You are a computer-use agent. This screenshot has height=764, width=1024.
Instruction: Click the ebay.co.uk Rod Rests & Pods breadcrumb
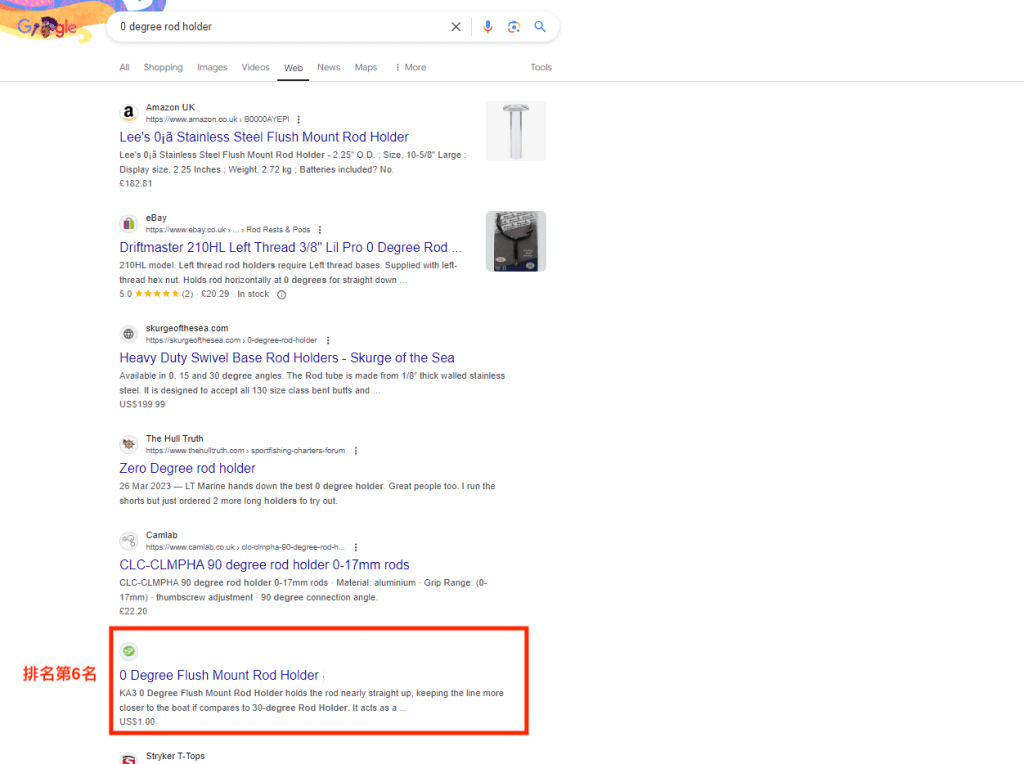(x=228, y=230)
